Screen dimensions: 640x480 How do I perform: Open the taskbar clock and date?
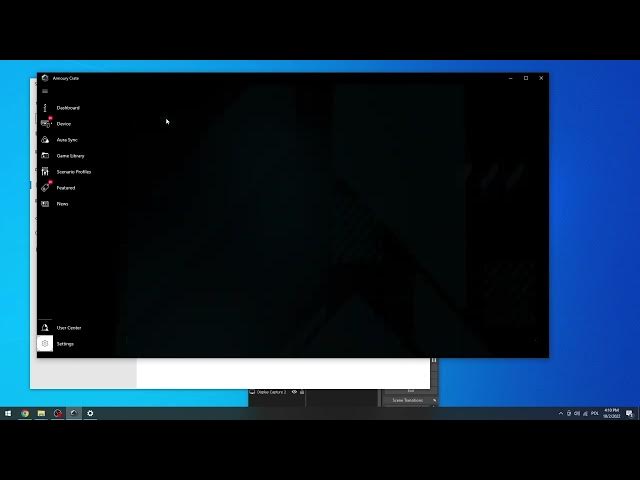(610, 413)
